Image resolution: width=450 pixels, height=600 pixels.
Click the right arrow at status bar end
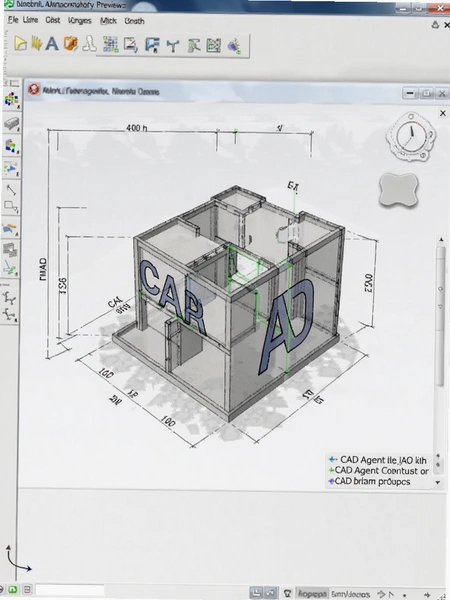pos(427,595)
